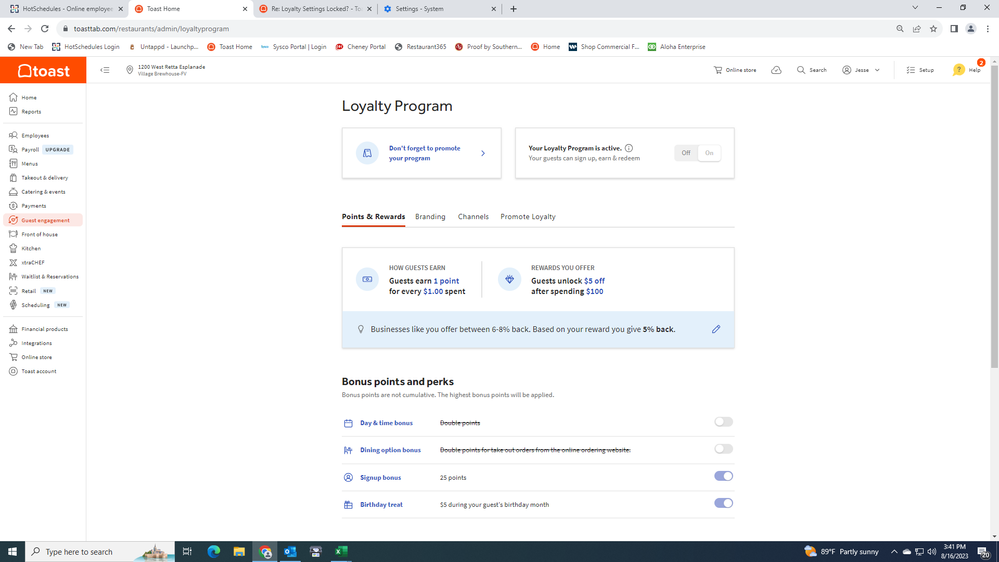Expand the Jesse user account dropdown

pyautogui.click(x=861, y=70)
